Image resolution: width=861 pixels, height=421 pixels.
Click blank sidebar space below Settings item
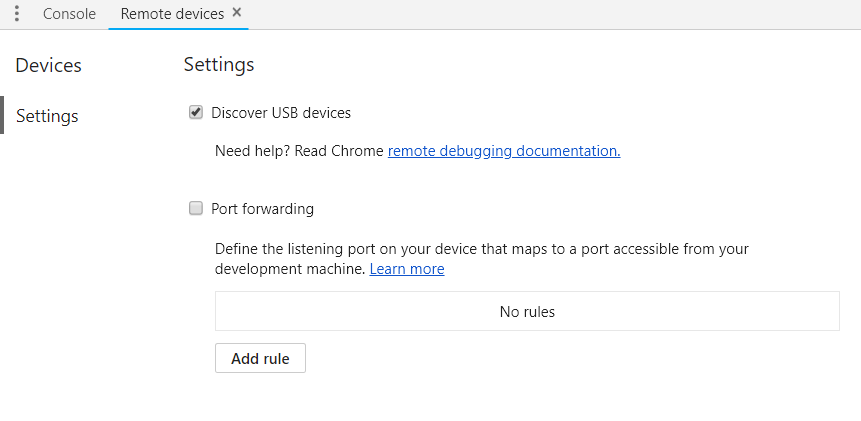coord(80,270)
